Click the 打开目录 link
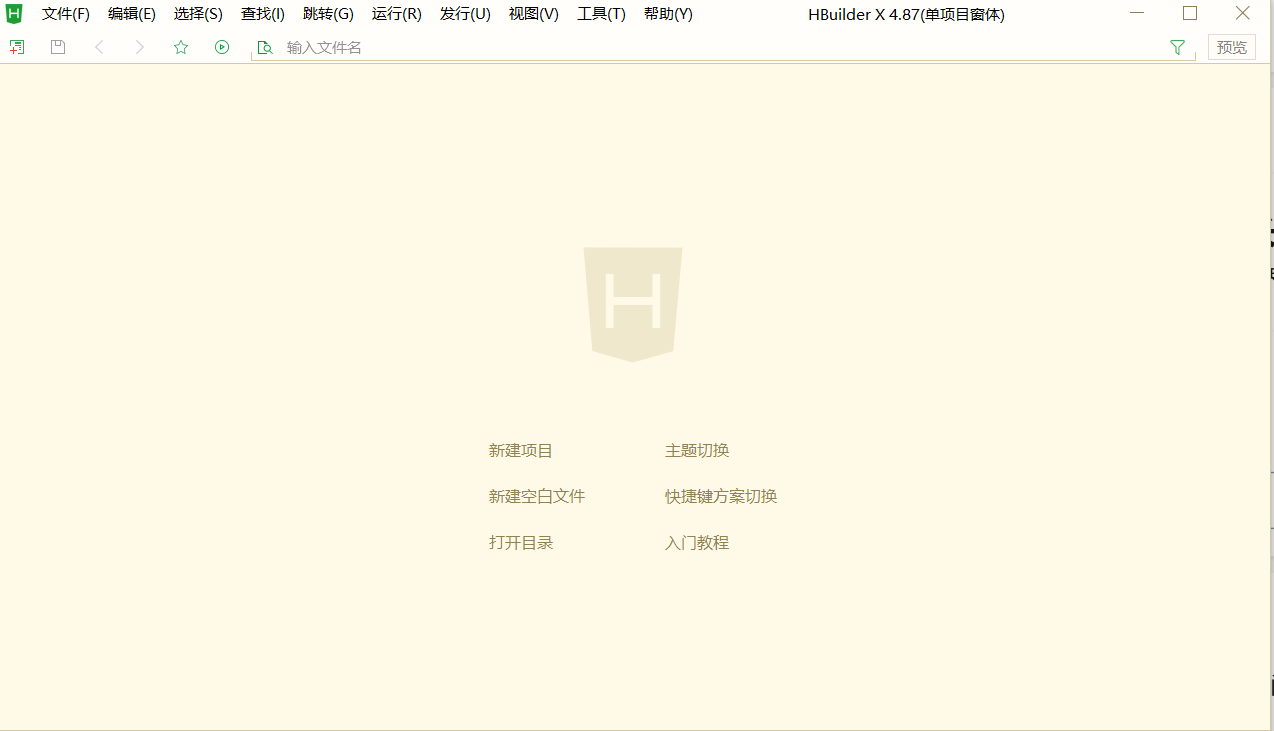This screenshot has width=1274, height=731. pos(520,543)
